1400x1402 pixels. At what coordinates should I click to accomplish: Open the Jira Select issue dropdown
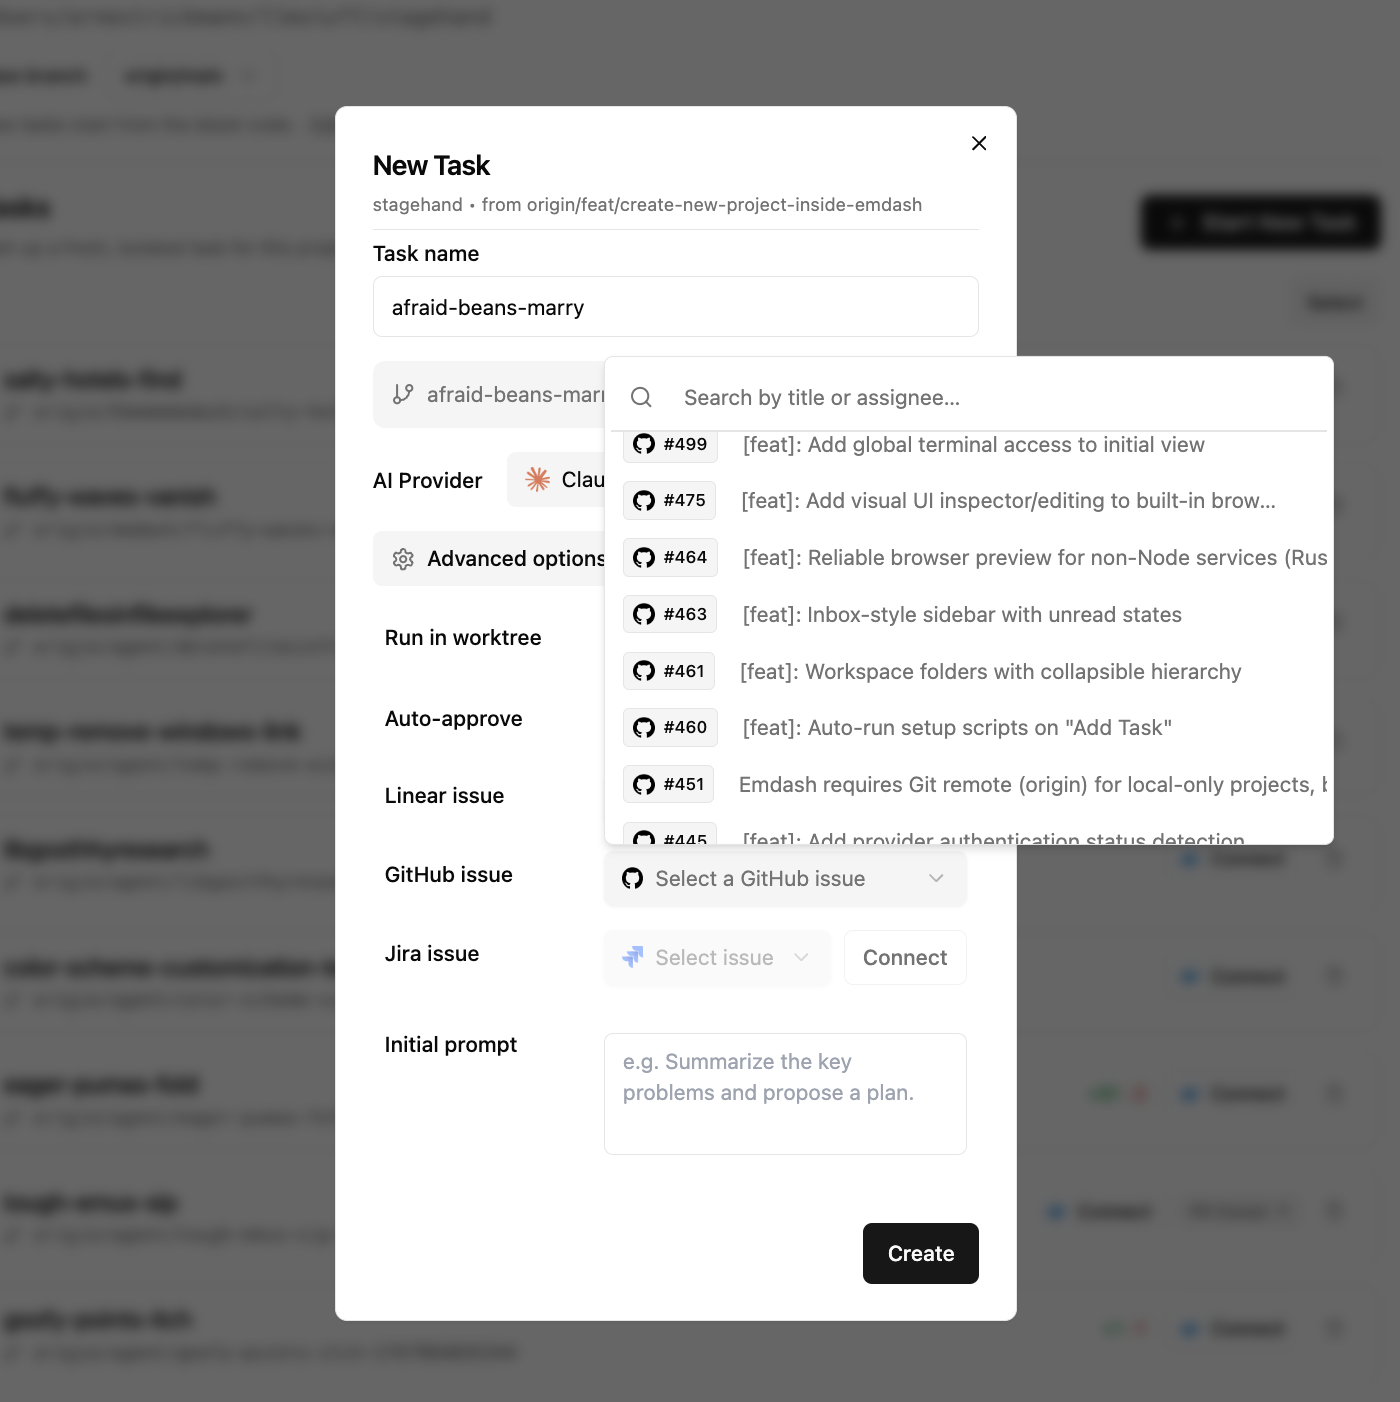tap(717, 958)
